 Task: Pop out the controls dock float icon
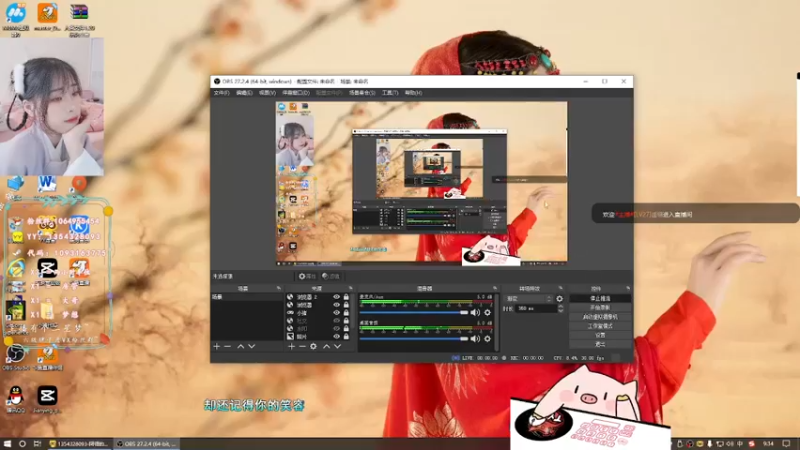(x=628, y=288)
